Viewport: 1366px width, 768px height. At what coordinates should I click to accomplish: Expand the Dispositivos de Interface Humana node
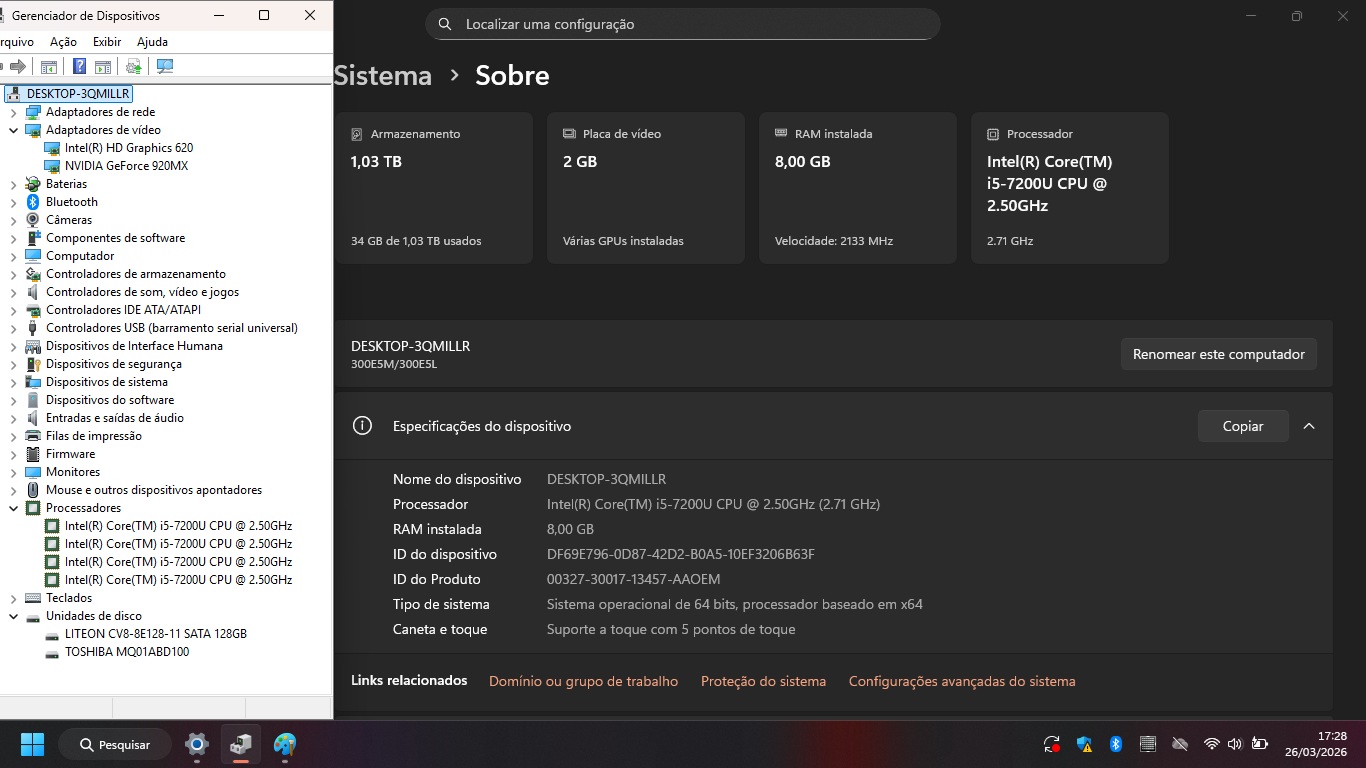pos(14,346)
